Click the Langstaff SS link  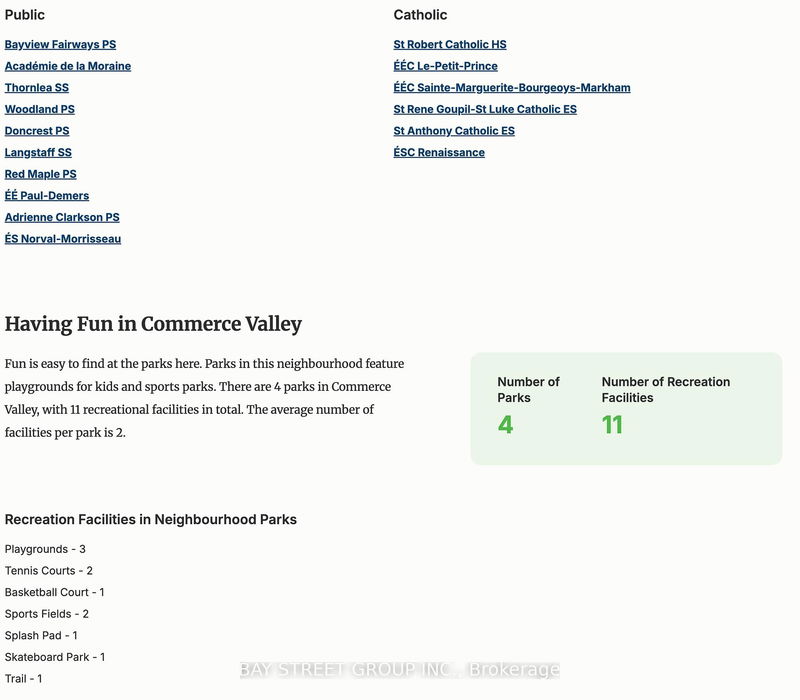(38, 153)
